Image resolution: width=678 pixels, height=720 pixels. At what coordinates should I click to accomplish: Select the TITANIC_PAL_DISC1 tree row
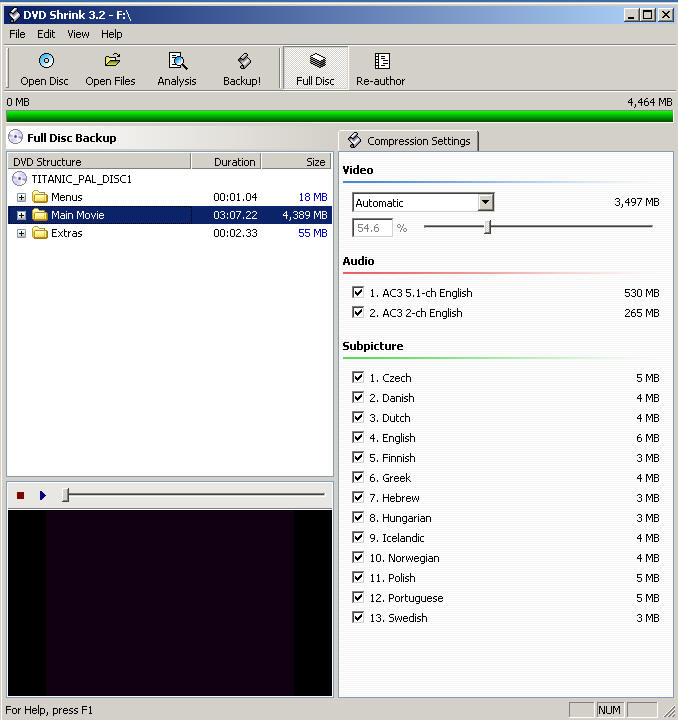[x=82, y=179]
